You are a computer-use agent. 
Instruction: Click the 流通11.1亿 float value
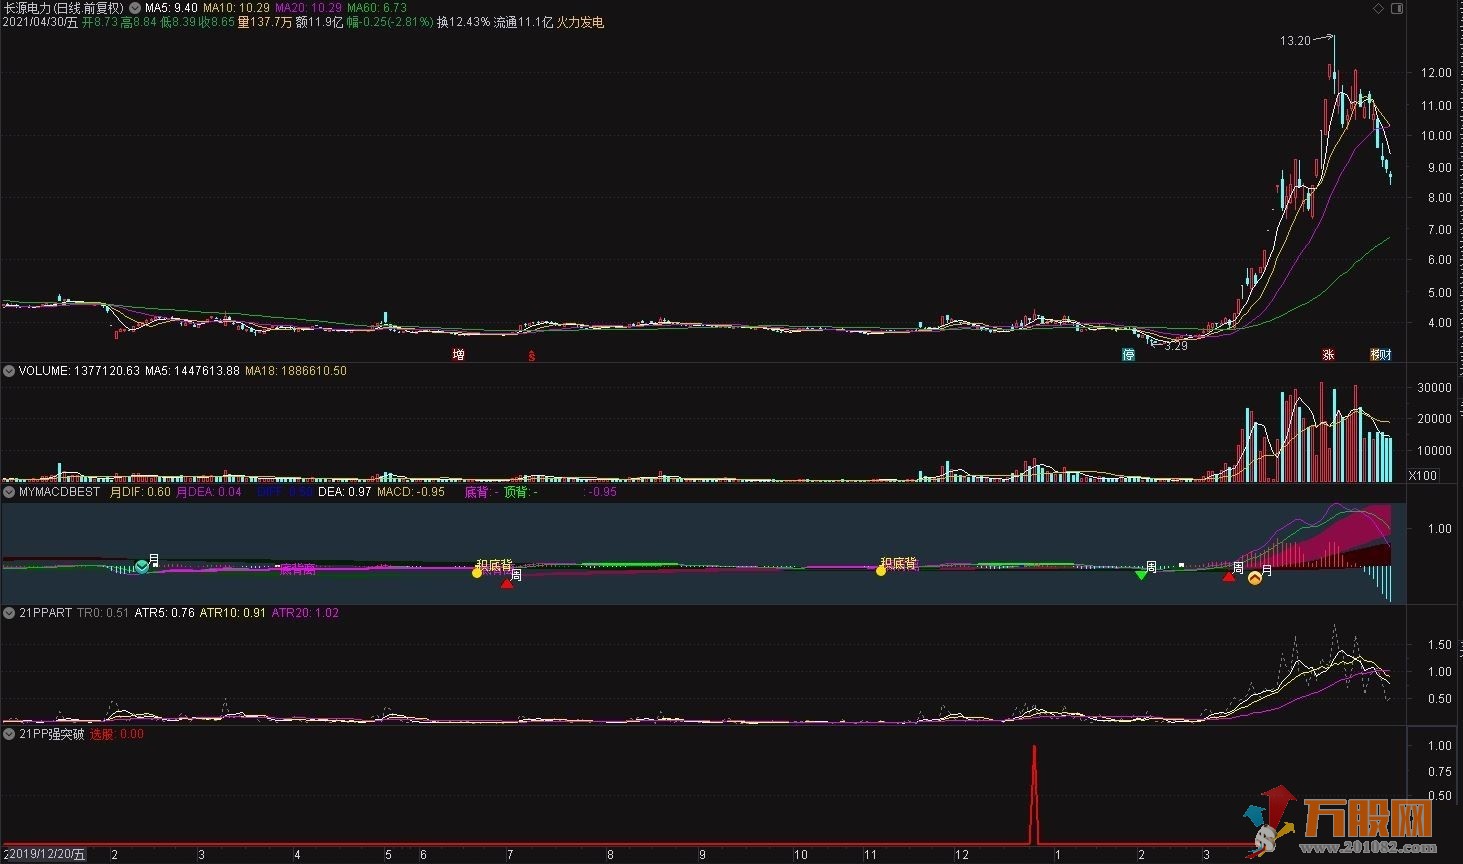[x=523, y=22]
